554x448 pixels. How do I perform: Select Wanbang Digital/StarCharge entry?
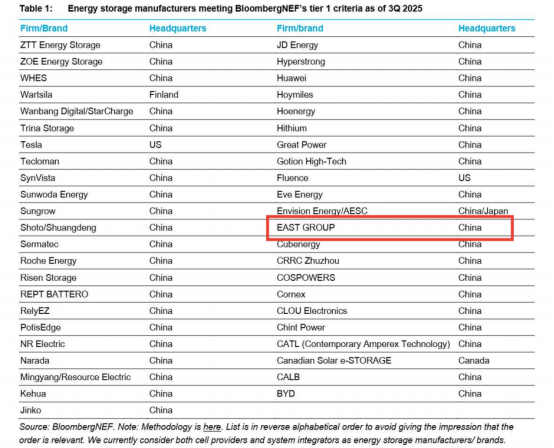pyautogui.click(x=77, y=111)
